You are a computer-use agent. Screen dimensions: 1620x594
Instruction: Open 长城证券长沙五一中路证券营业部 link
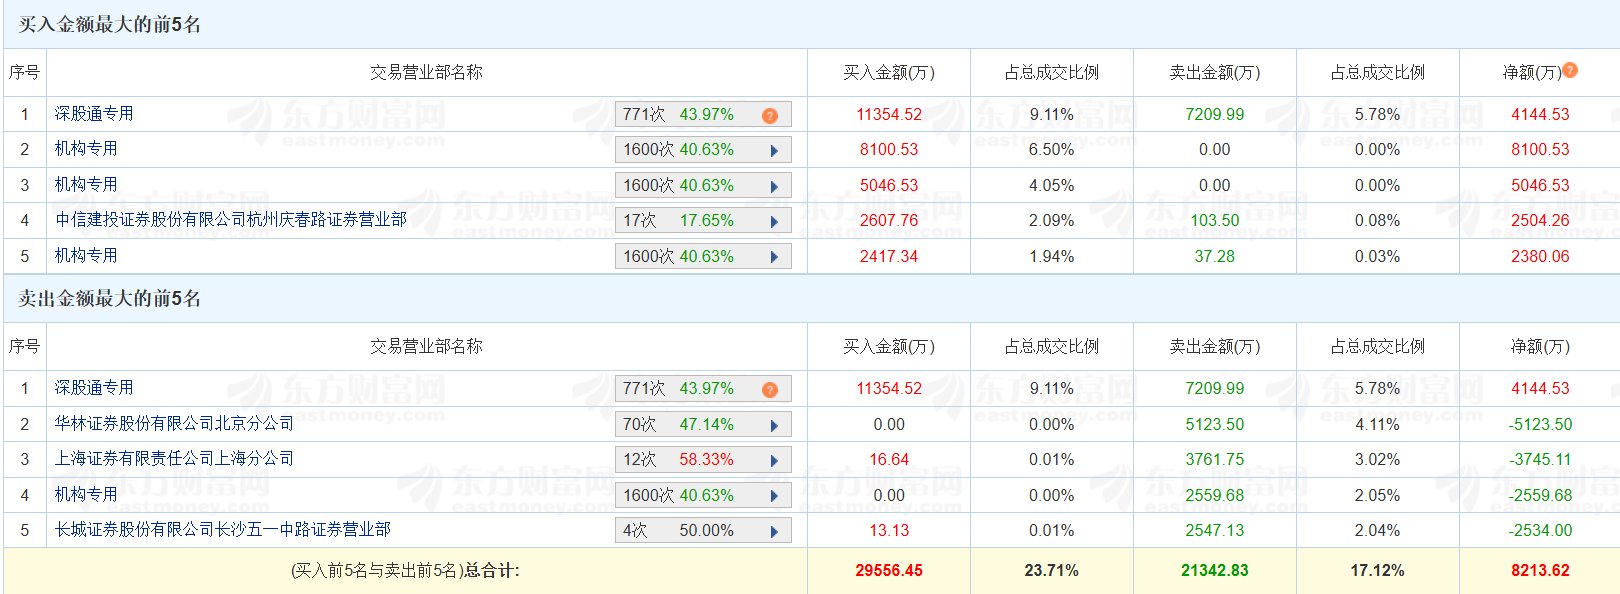point(222,530)
